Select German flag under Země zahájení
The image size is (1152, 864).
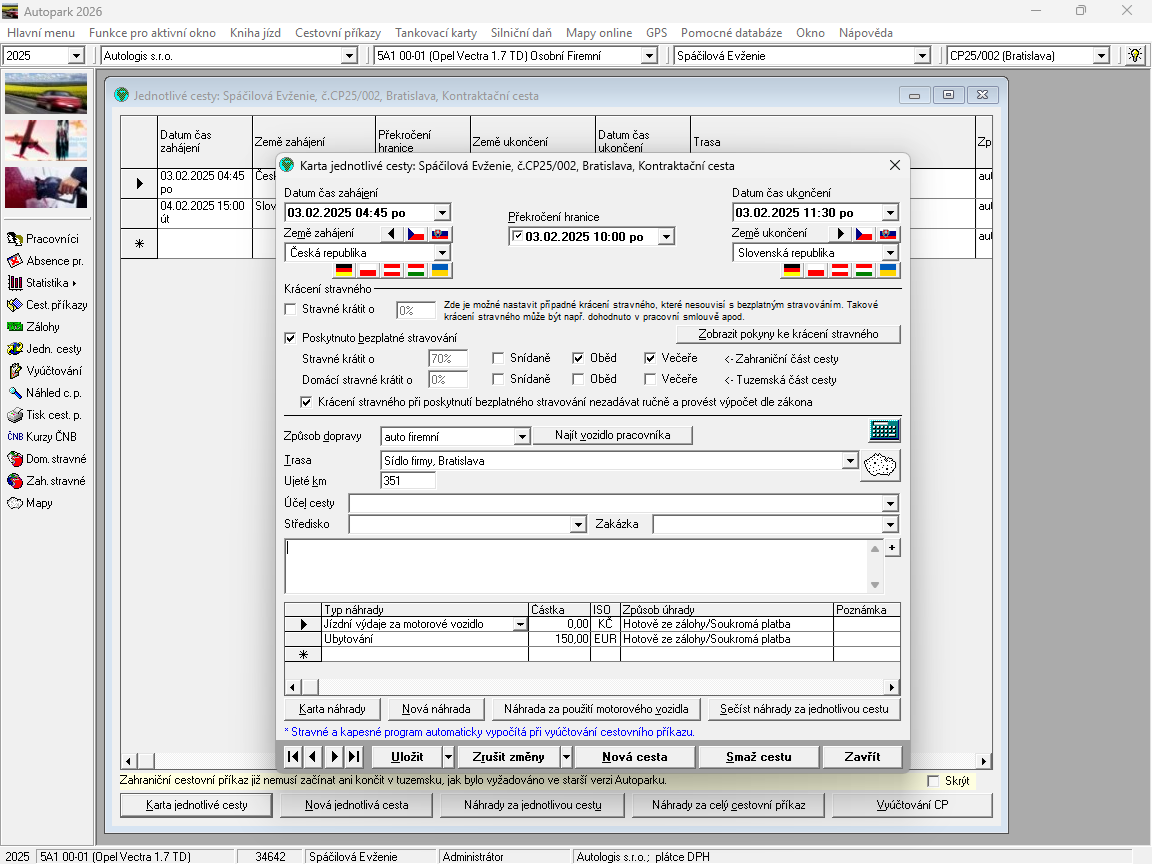(344, 271)
